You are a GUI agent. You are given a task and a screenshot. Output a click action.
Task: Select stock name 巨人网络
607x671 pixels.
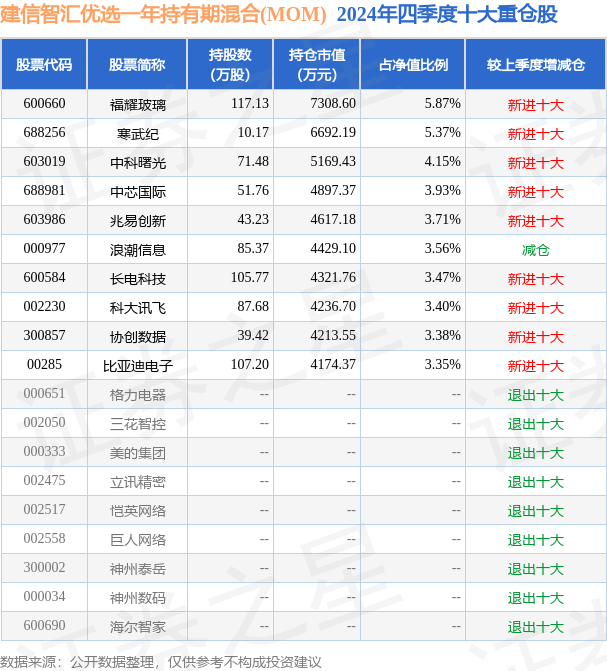pos(137,540)
